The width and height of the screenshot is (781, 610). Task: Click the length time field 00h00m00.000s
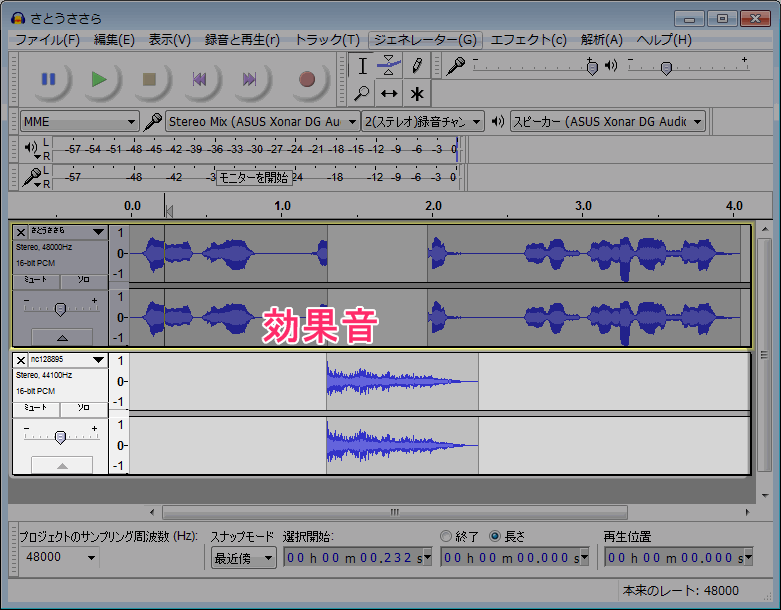pyautogui.click(x=515, y=557)
